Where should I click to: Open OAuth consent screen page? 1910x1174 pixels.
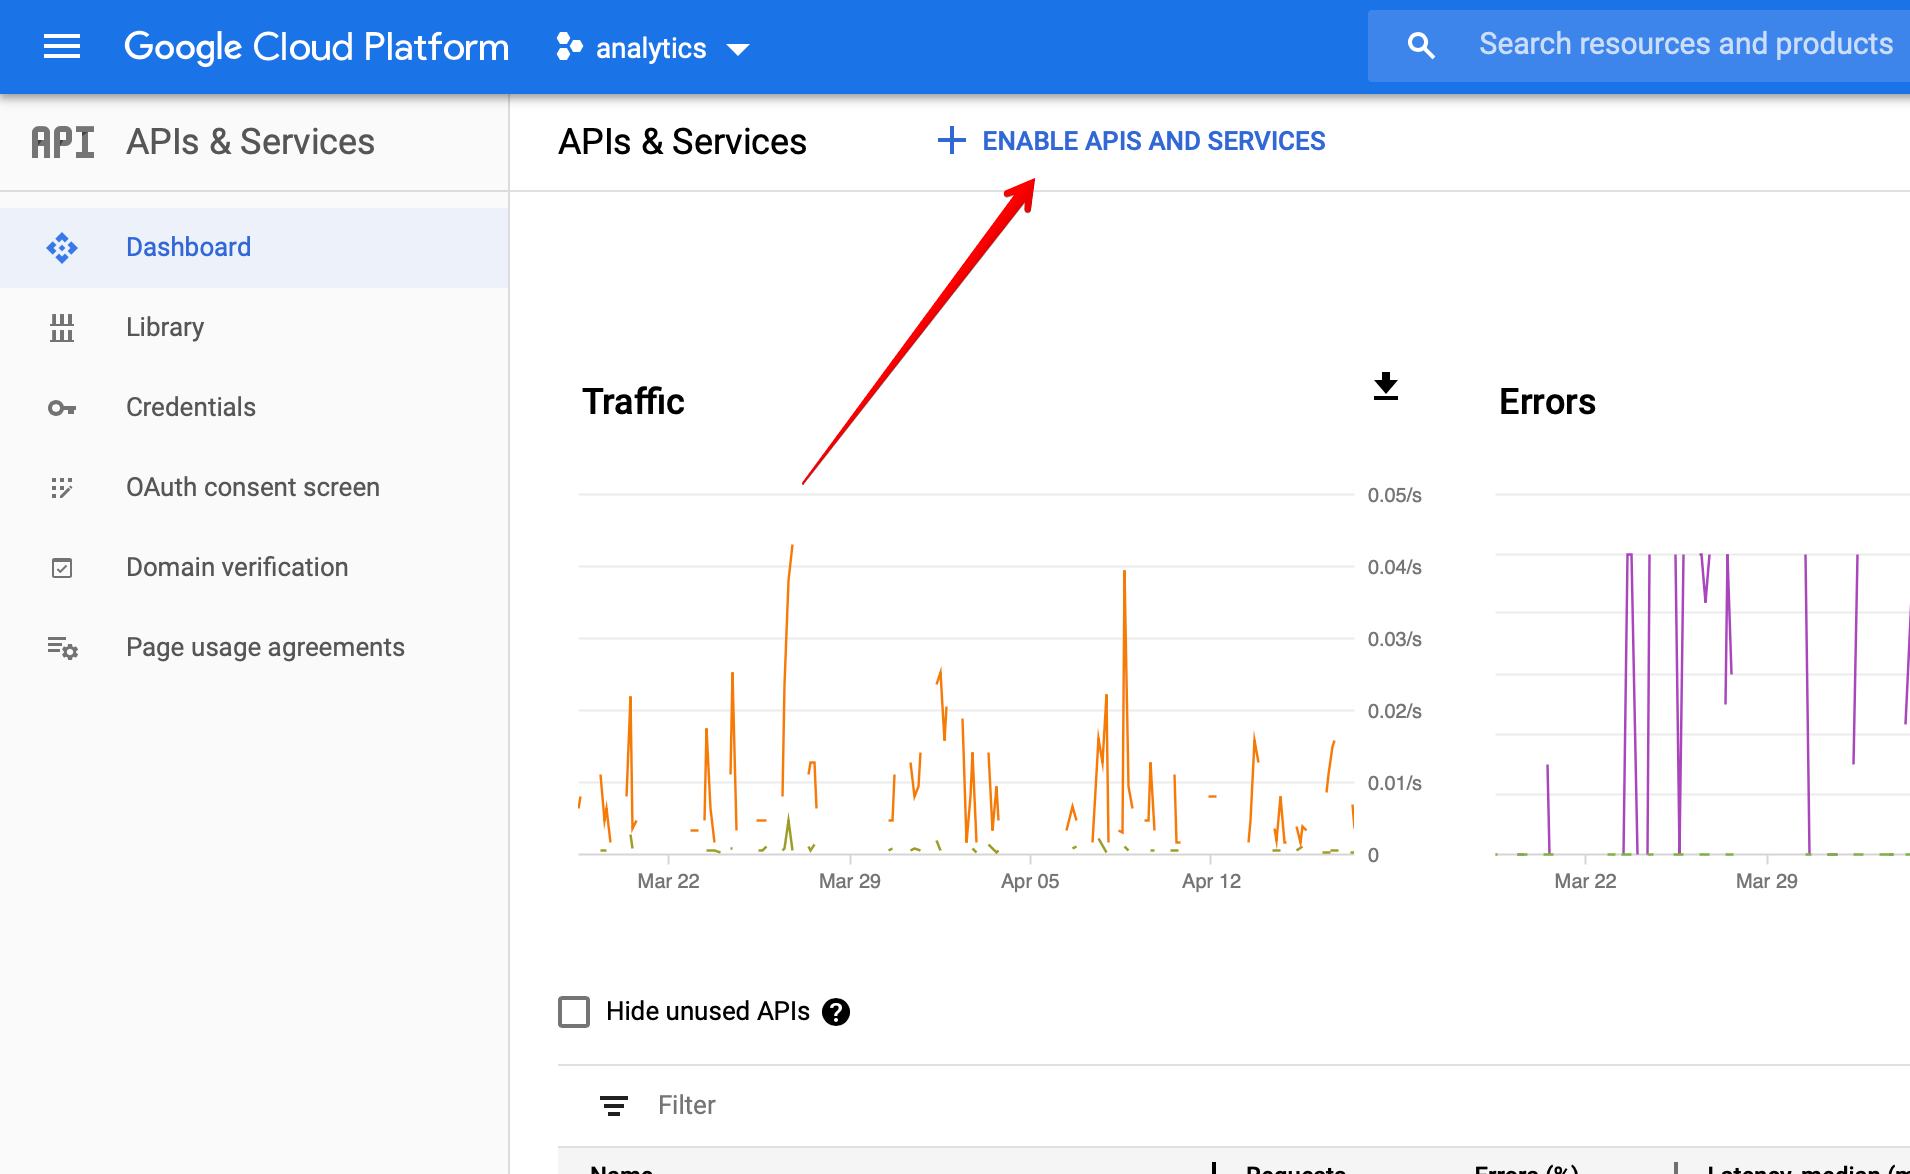(254, 488)
